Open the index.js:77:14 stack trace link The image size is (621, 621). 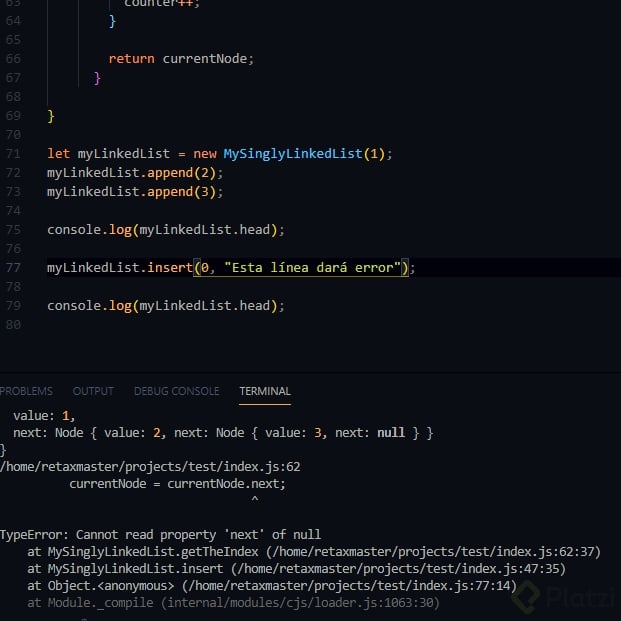349,586
